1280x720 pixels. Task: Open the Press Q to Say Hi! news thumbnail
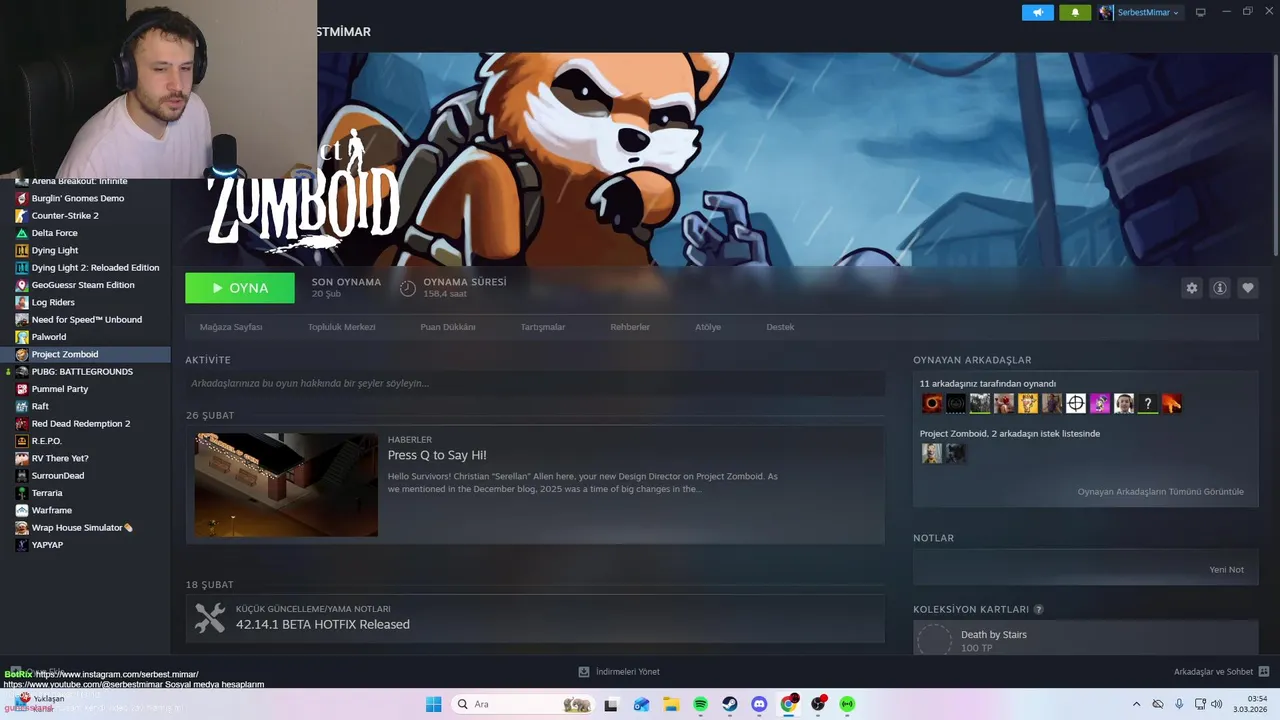[286, 485]
